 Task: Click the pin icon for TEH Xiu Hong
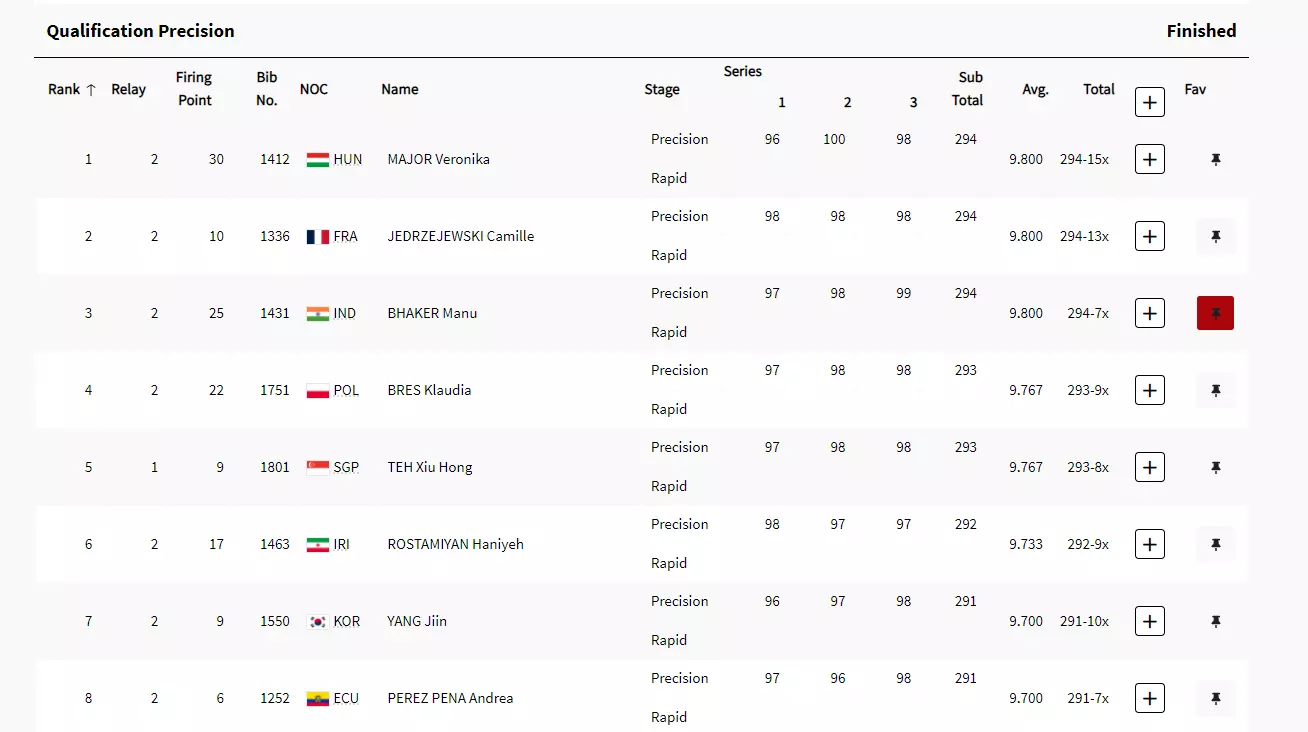click(x=1215, y=467)
